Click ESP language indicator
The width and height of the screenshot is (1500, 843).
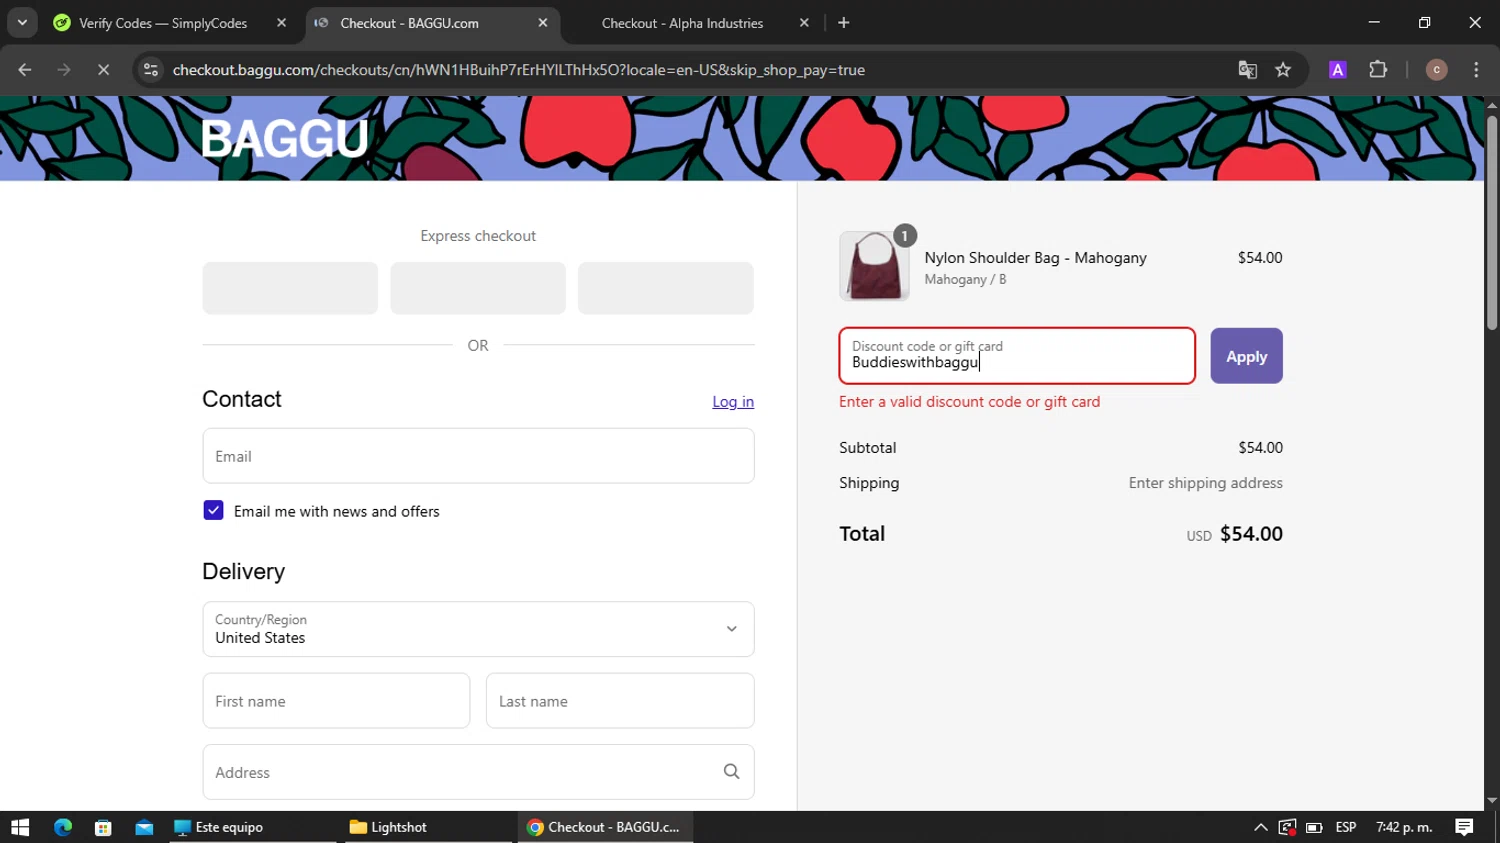[1346, 827]
